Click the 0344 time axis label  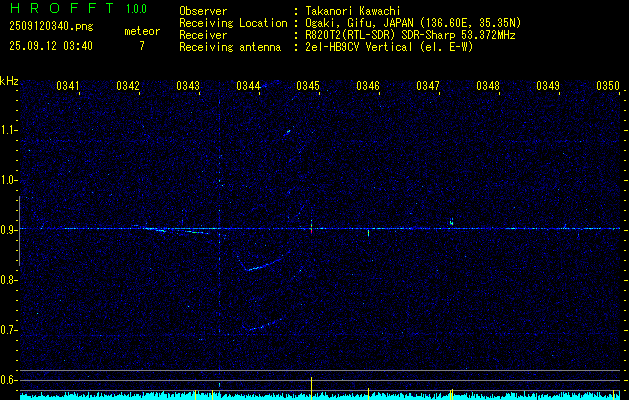(248, 85)
